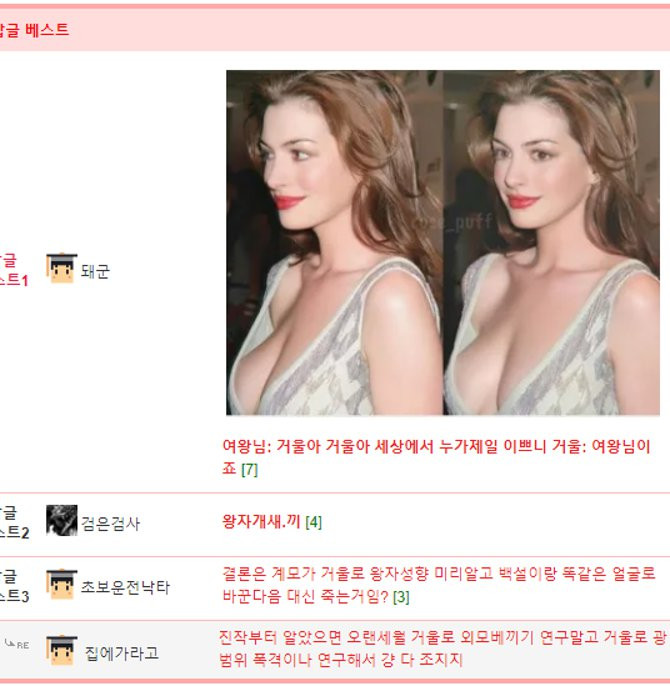Image resolution: width=670 pixels, height=686 pixels.
Task: Click the avatar icon beside 돼군
Action: pos(61,269)
